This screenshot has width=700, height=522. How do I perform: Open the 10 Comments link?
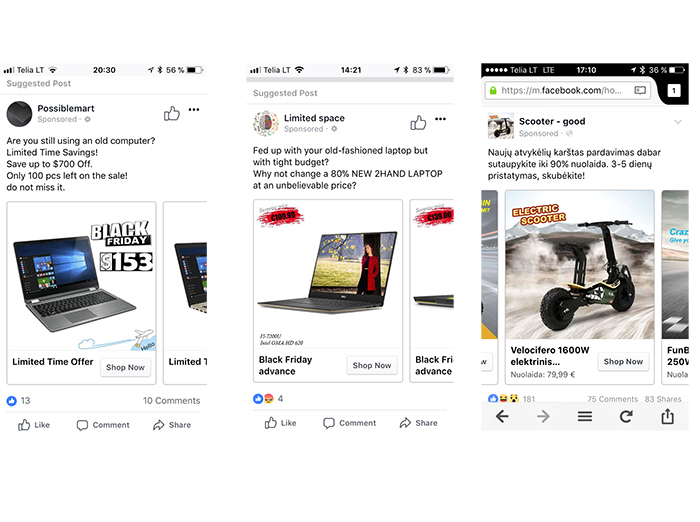coord(171,401)
